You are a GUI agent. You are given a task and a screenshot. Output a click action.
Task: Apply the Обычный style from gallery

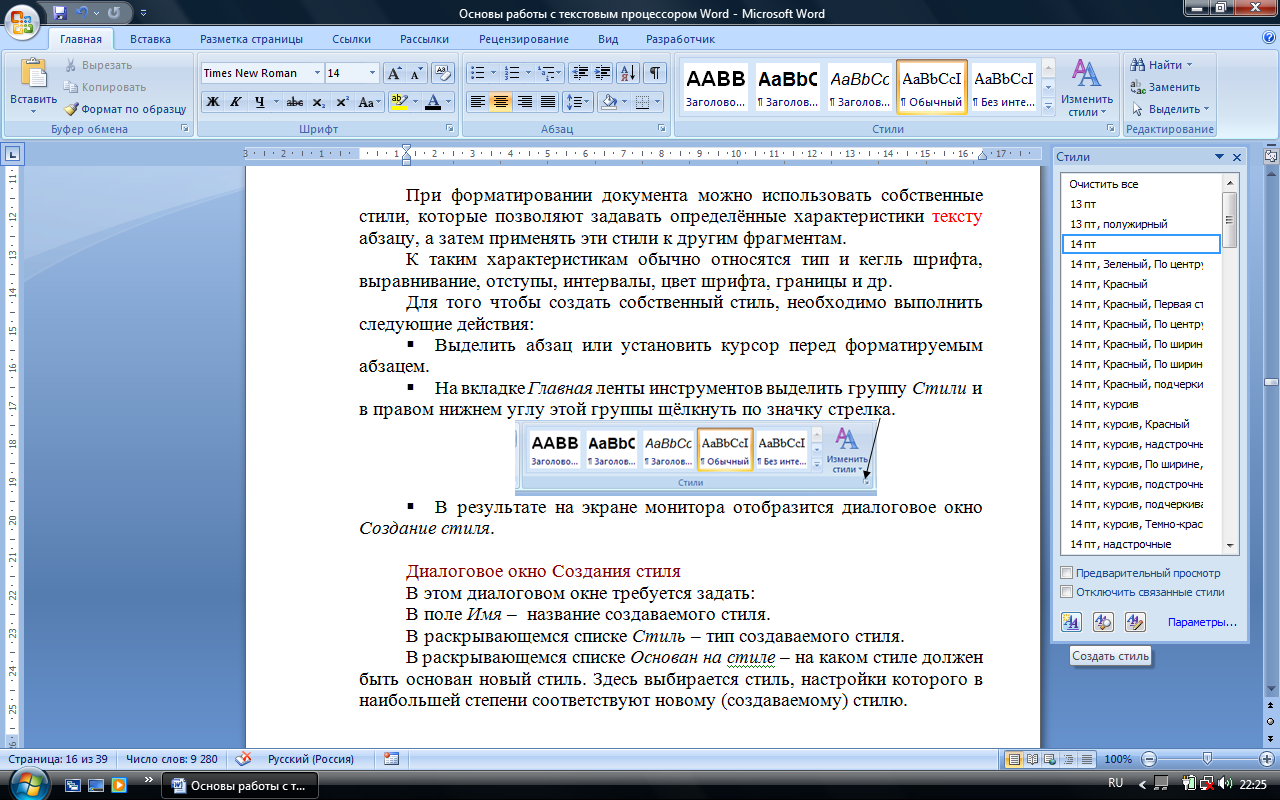(932, 86)
